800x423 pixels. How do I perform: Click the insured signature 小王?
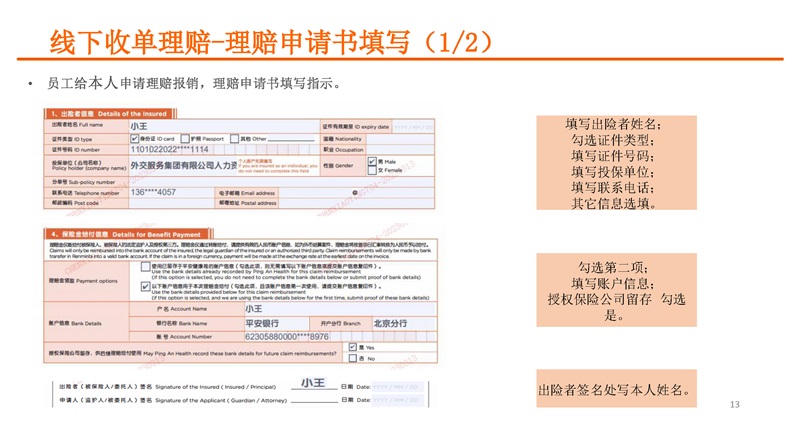click(x=313, y=383)
